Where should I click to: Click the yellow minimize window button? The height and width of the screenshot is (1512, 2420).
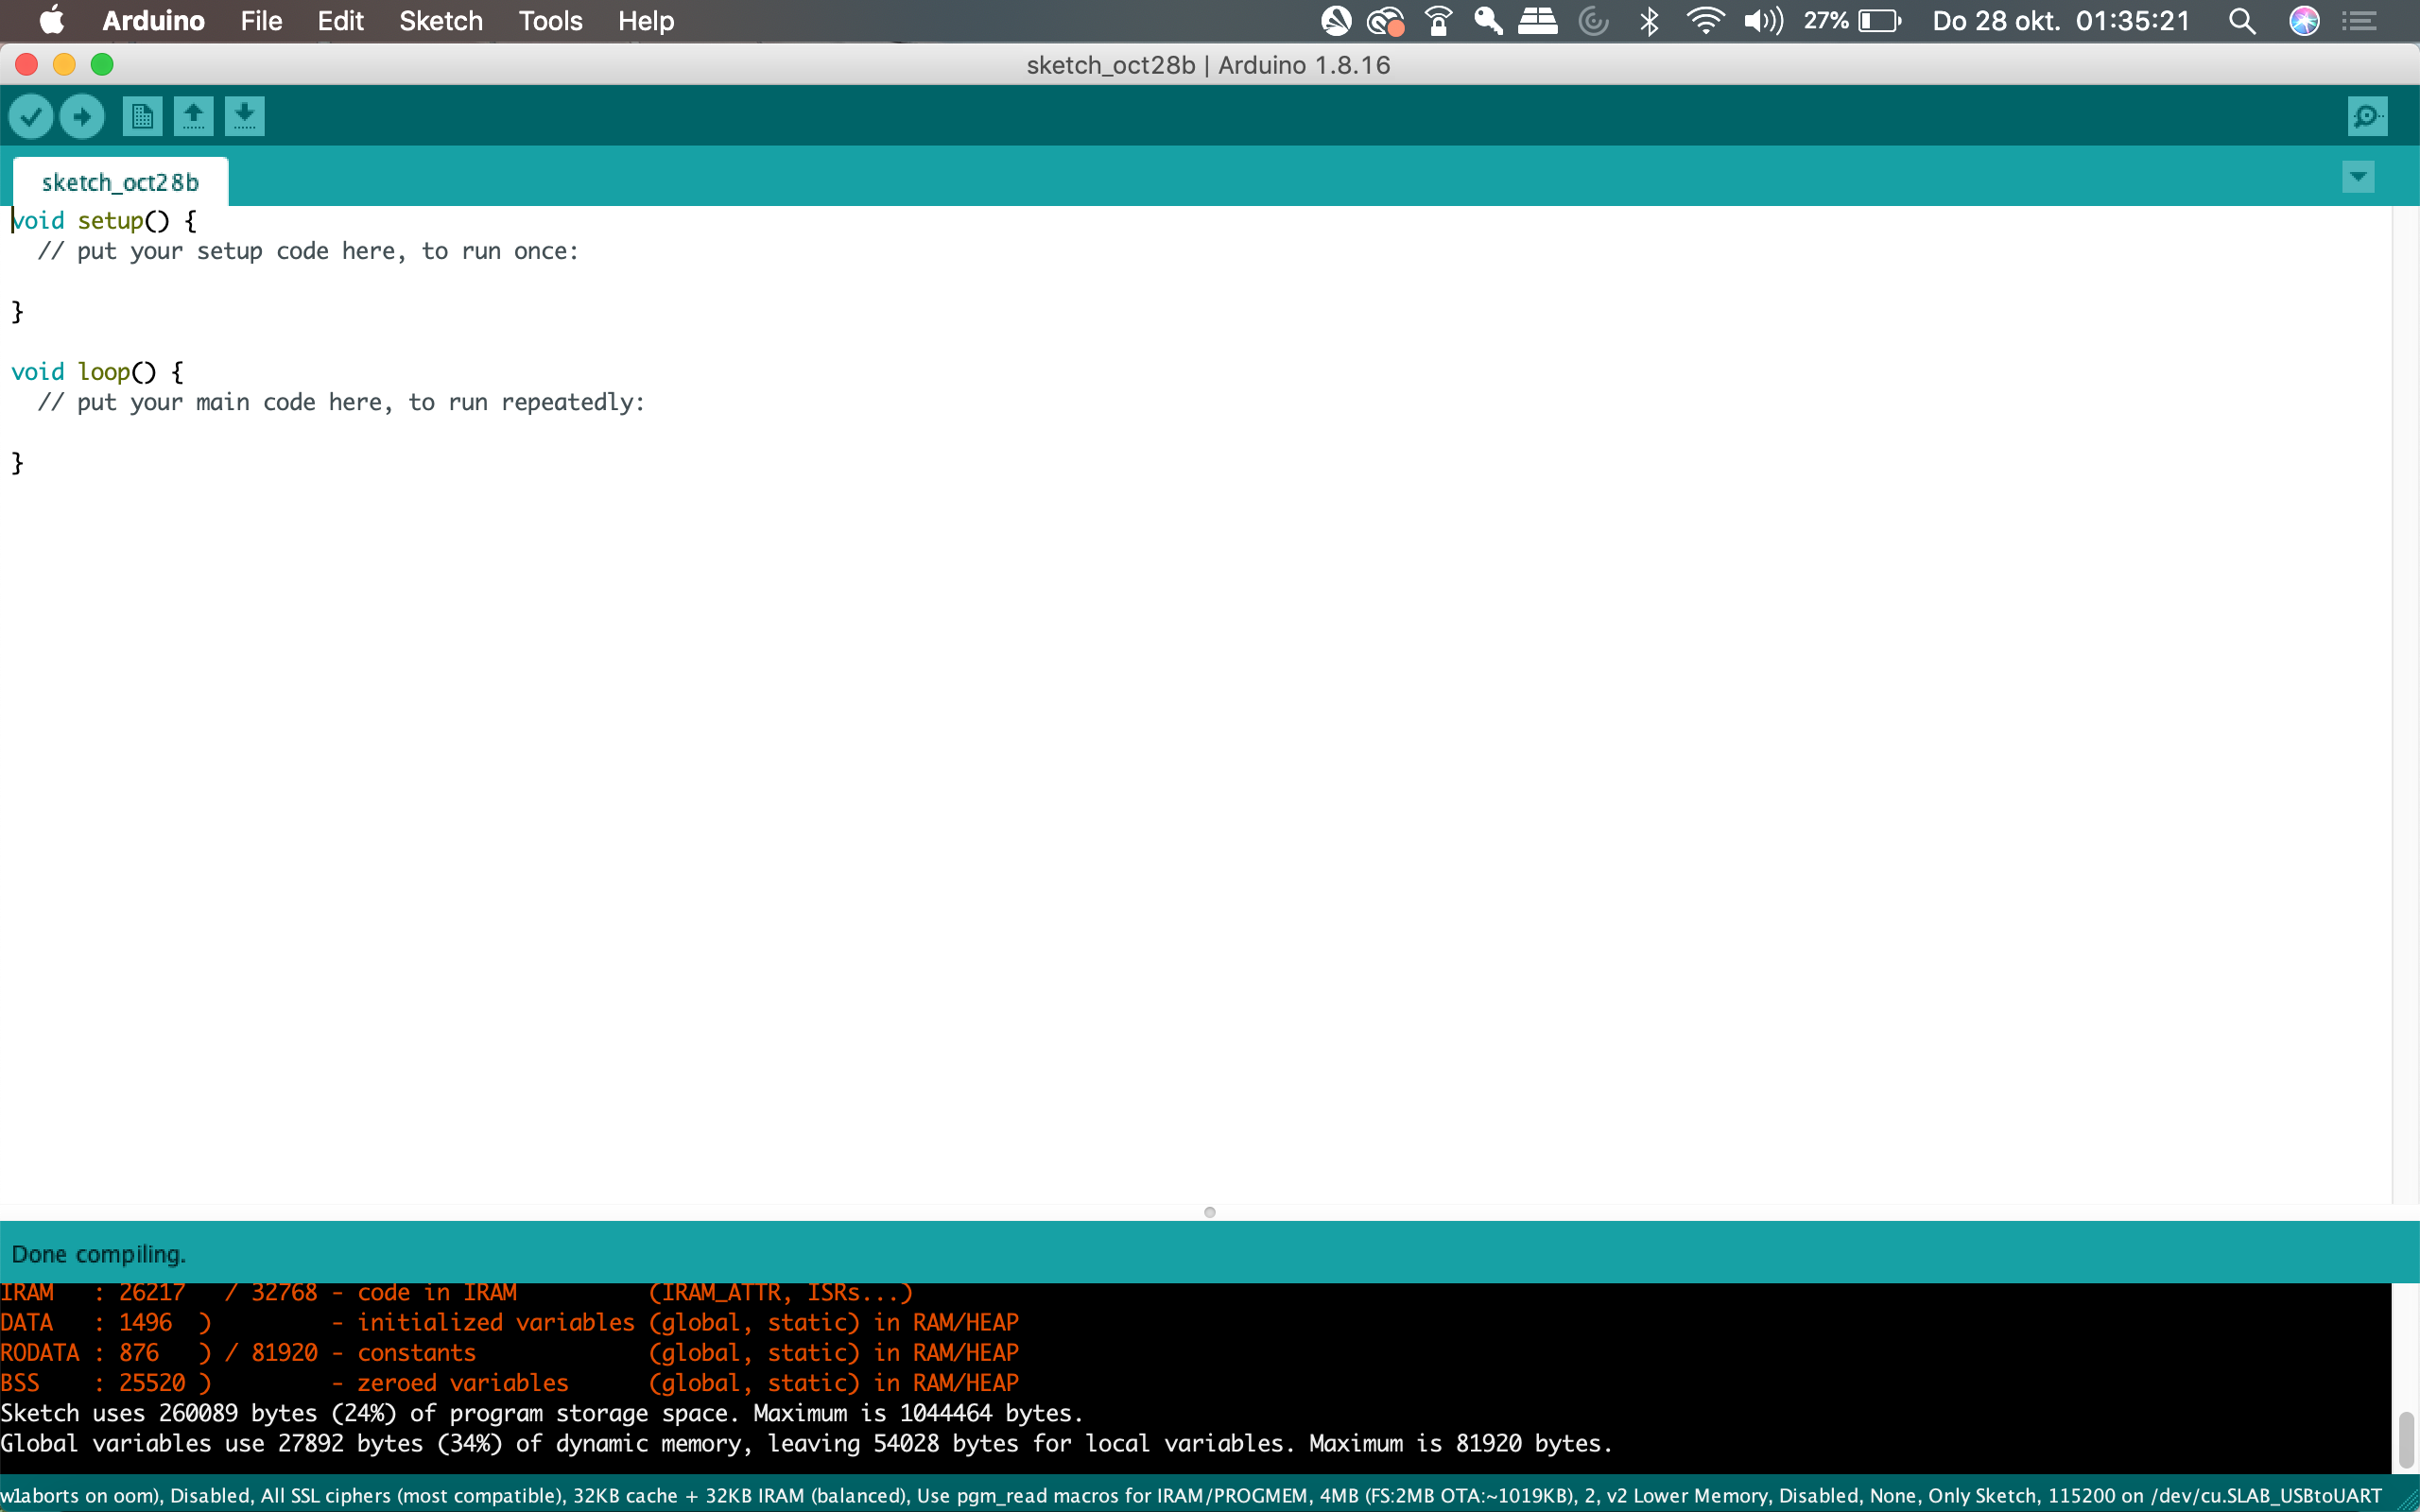coord(64,65)
